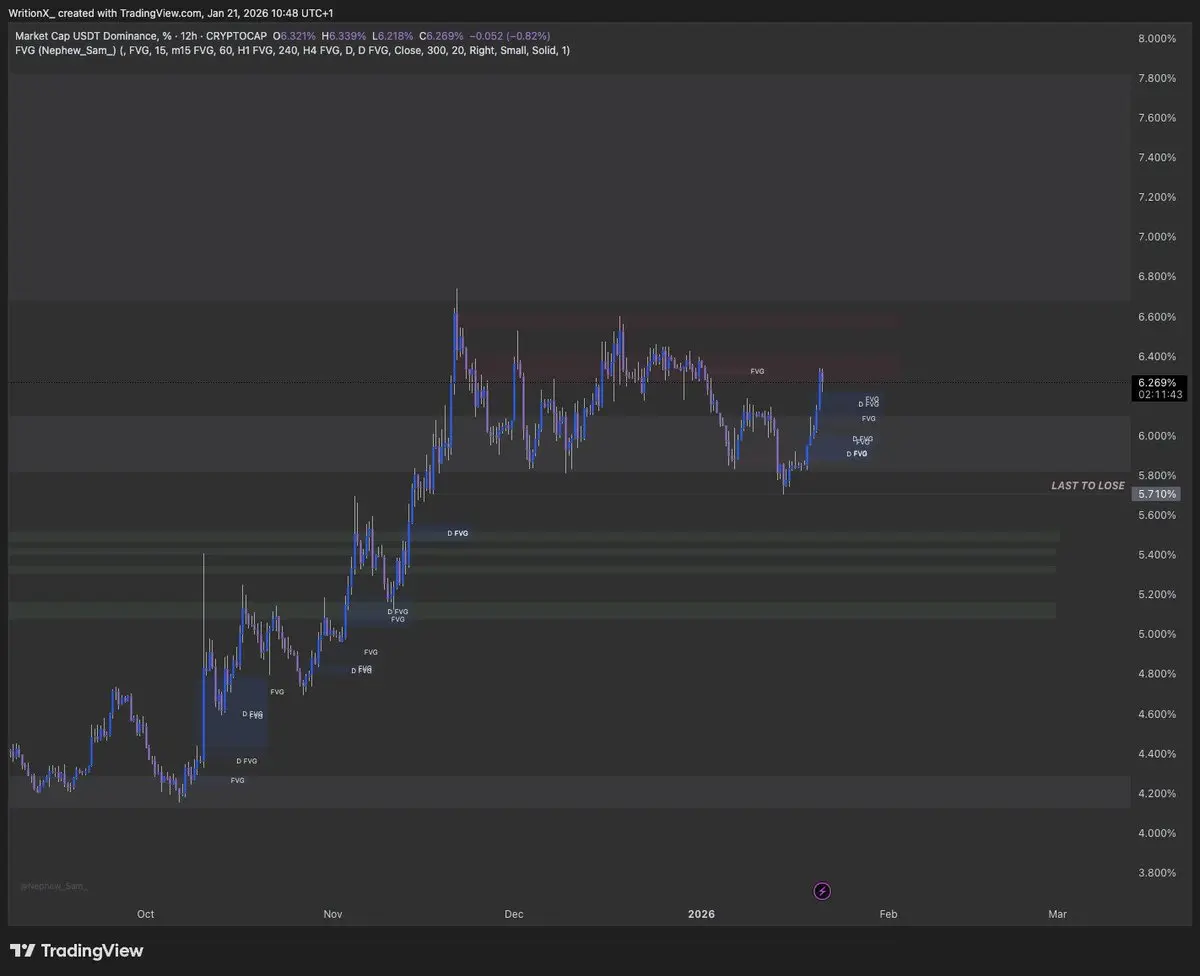Click the Oct label on time axis
The height and width of the screenshot is (976, 1200).
[x=146, y=914]
